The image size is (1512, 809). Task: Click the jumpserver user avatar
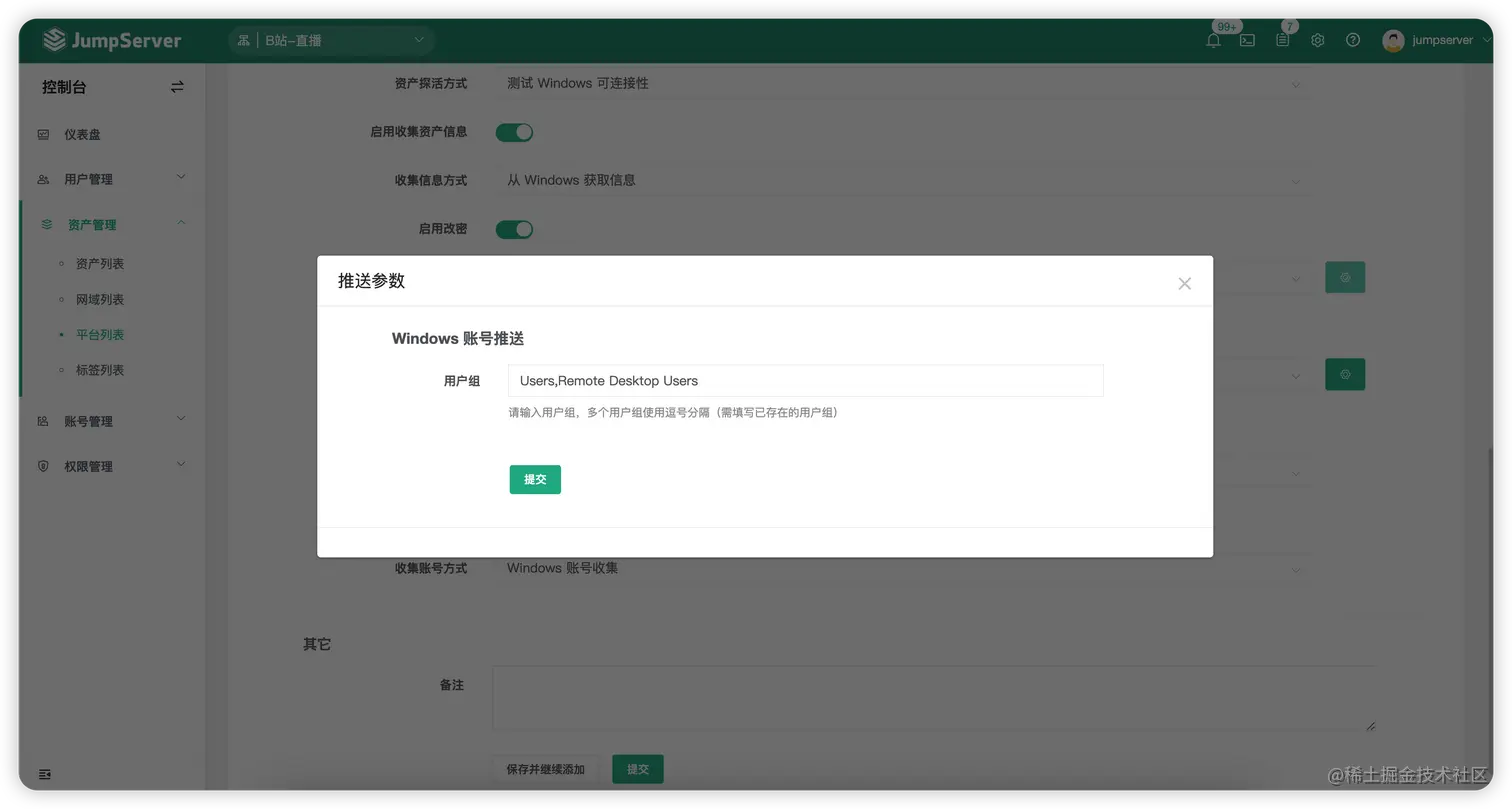tap(1393, 41)
